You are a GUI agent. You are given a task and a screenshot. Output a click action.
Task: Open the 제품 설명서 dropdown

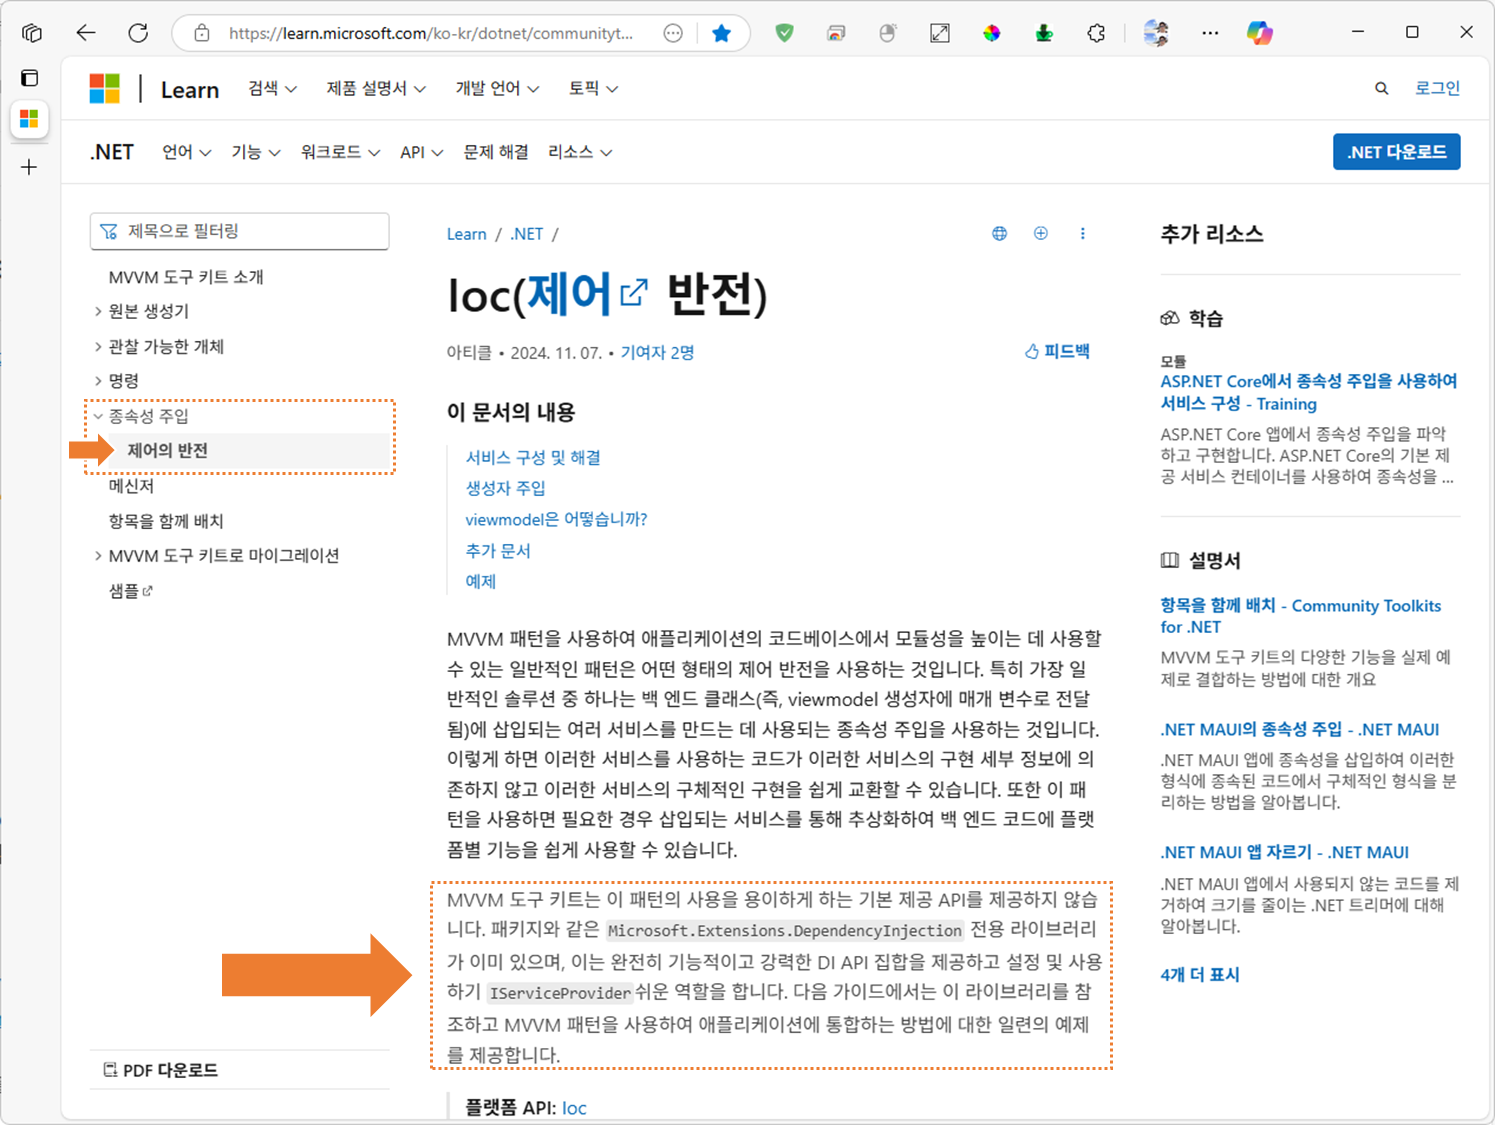coord(376,89)
